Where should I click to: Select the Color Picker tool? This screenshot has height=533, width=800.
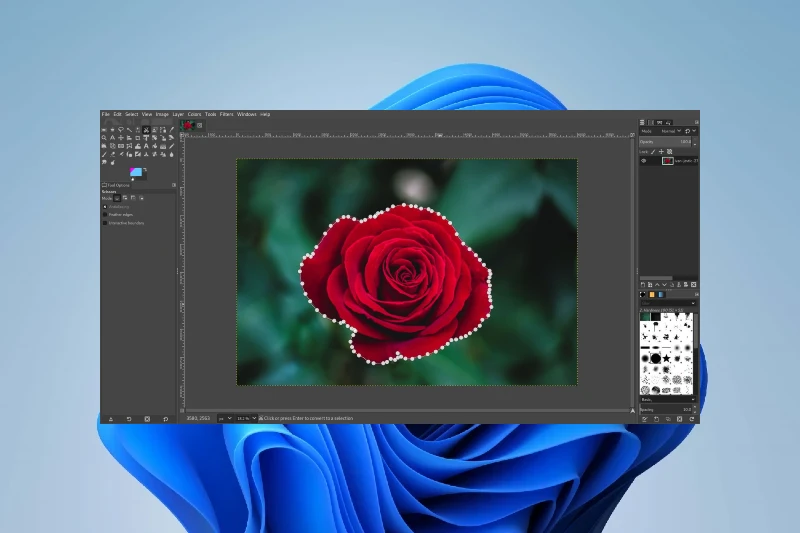(171, 130)
